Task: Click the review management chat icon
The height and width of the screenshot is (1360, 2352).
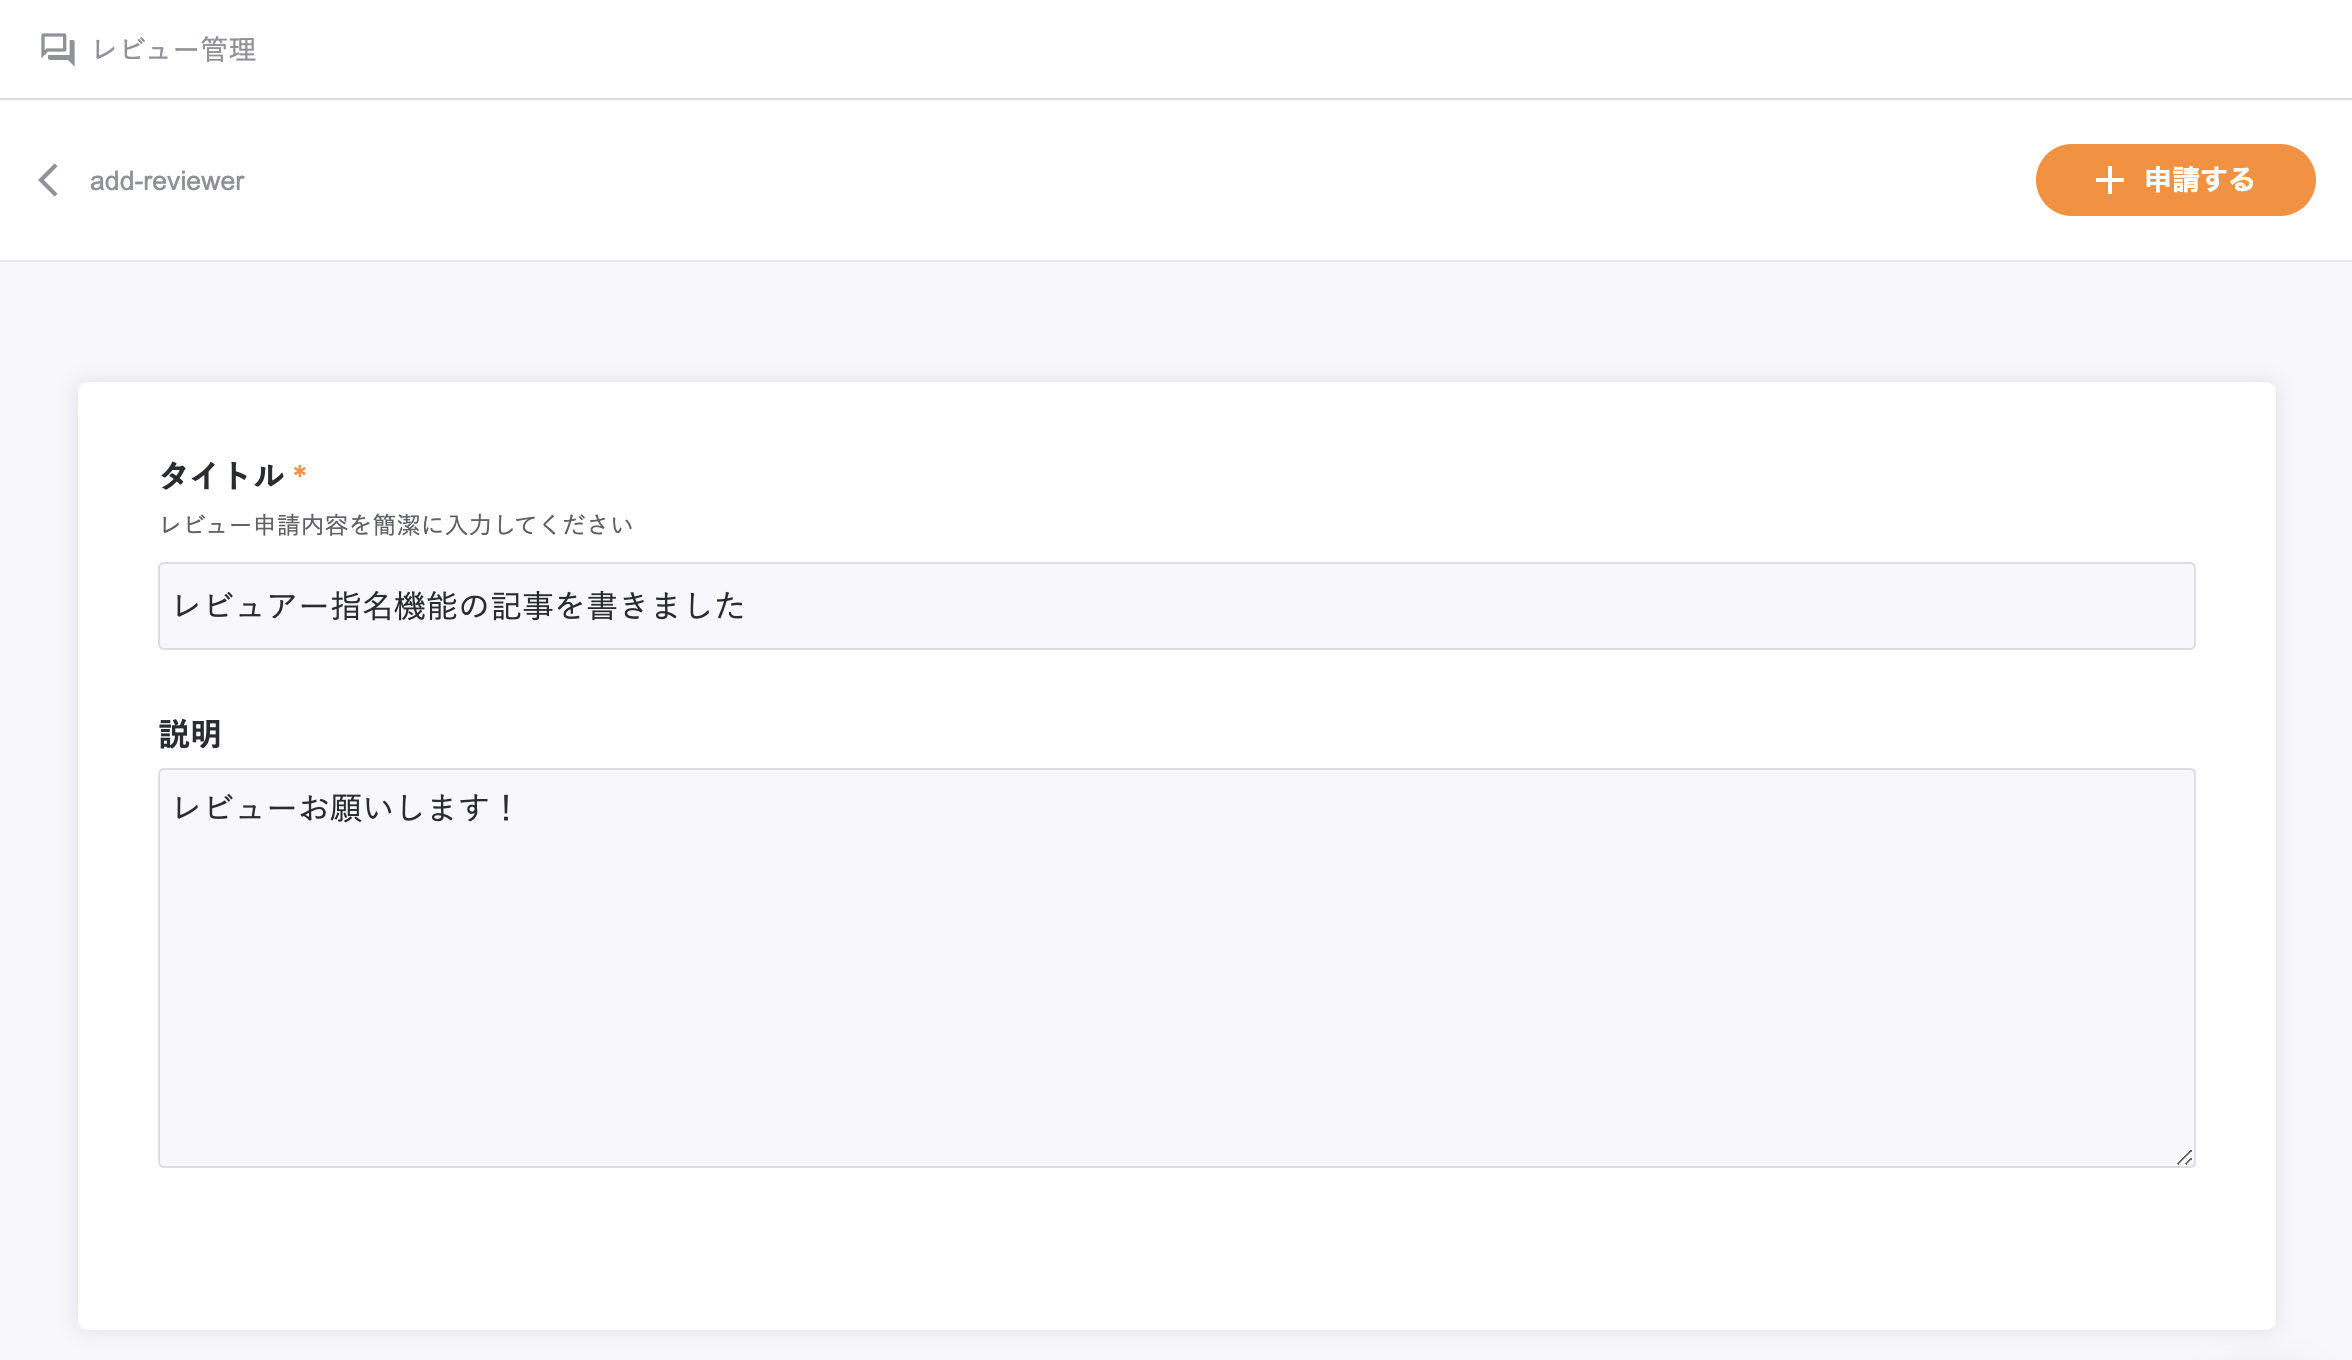Action: [57, 48]
